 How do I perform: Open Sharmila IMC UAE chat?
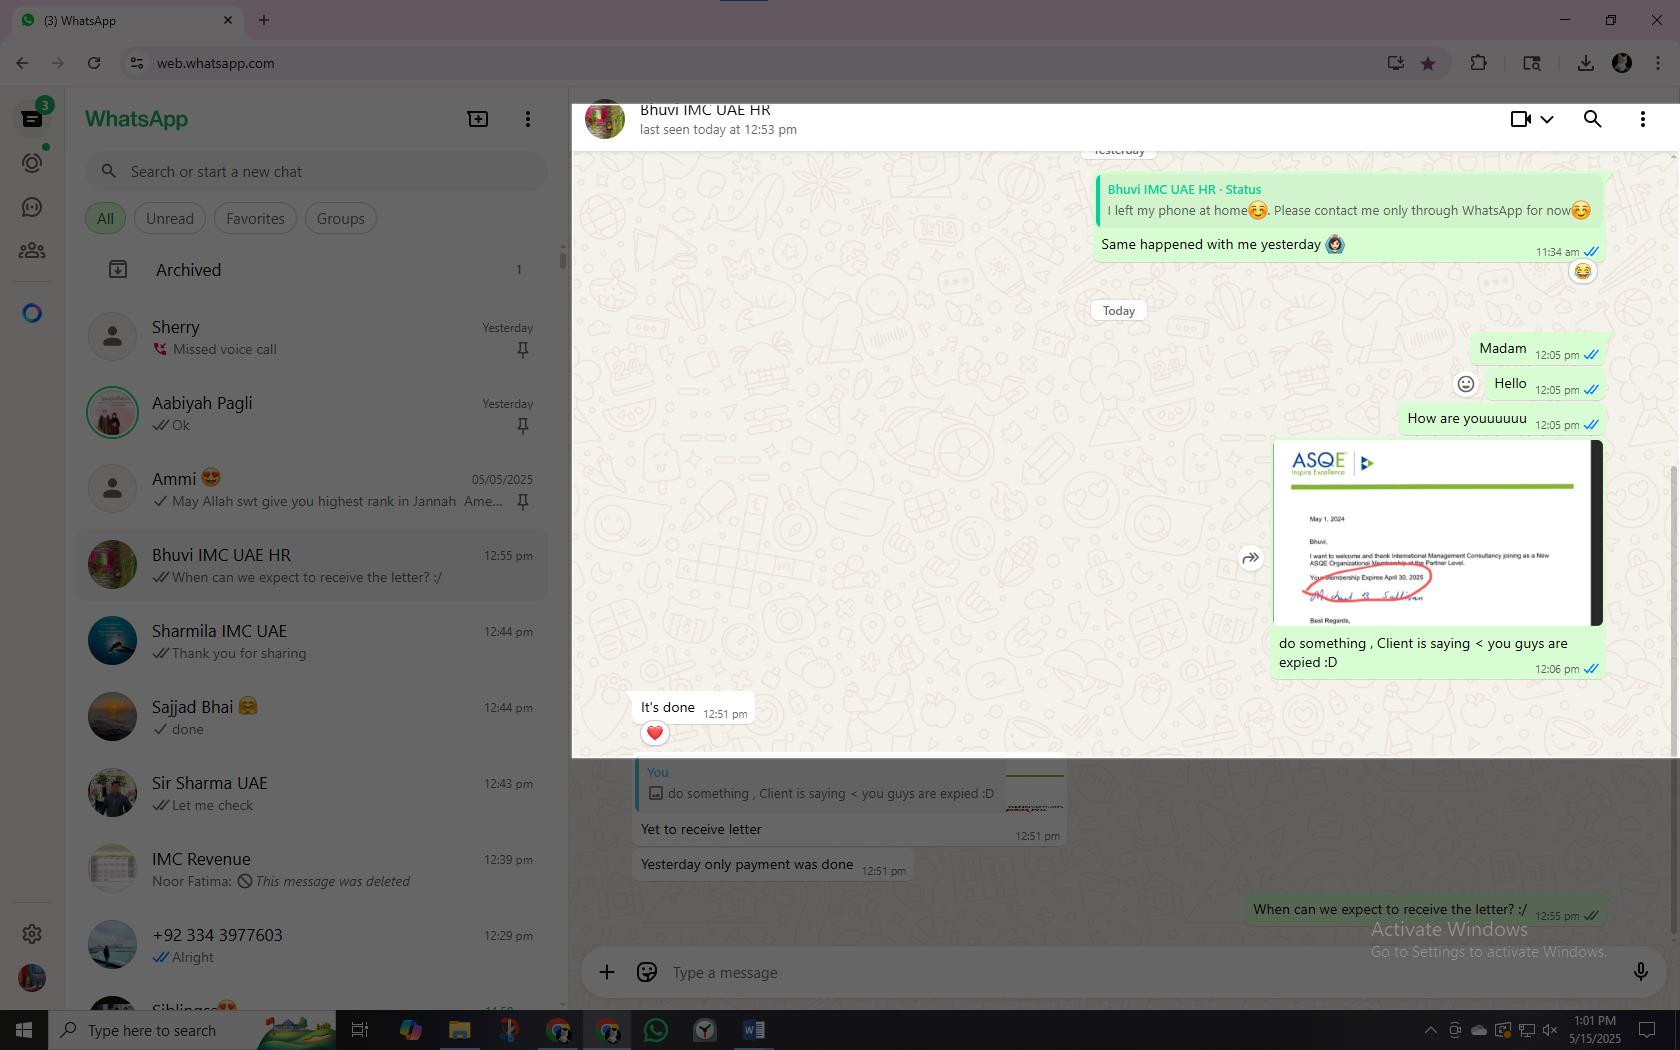point(312,641)
